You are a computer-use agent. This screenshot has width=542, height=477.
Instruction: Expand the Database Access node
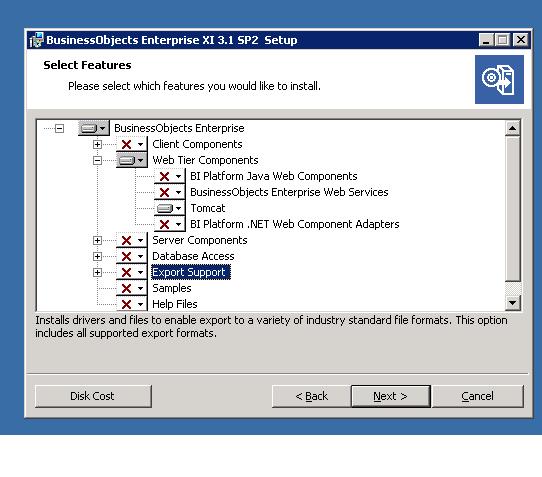pyautogui.click(x=97, y=256)
